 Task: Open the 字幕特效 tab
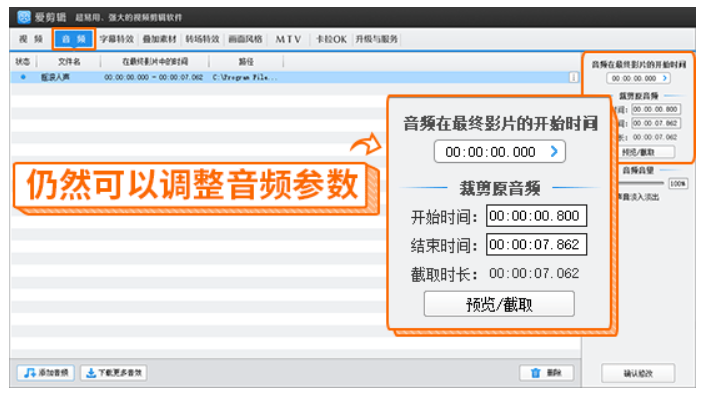tap(117, 39)
